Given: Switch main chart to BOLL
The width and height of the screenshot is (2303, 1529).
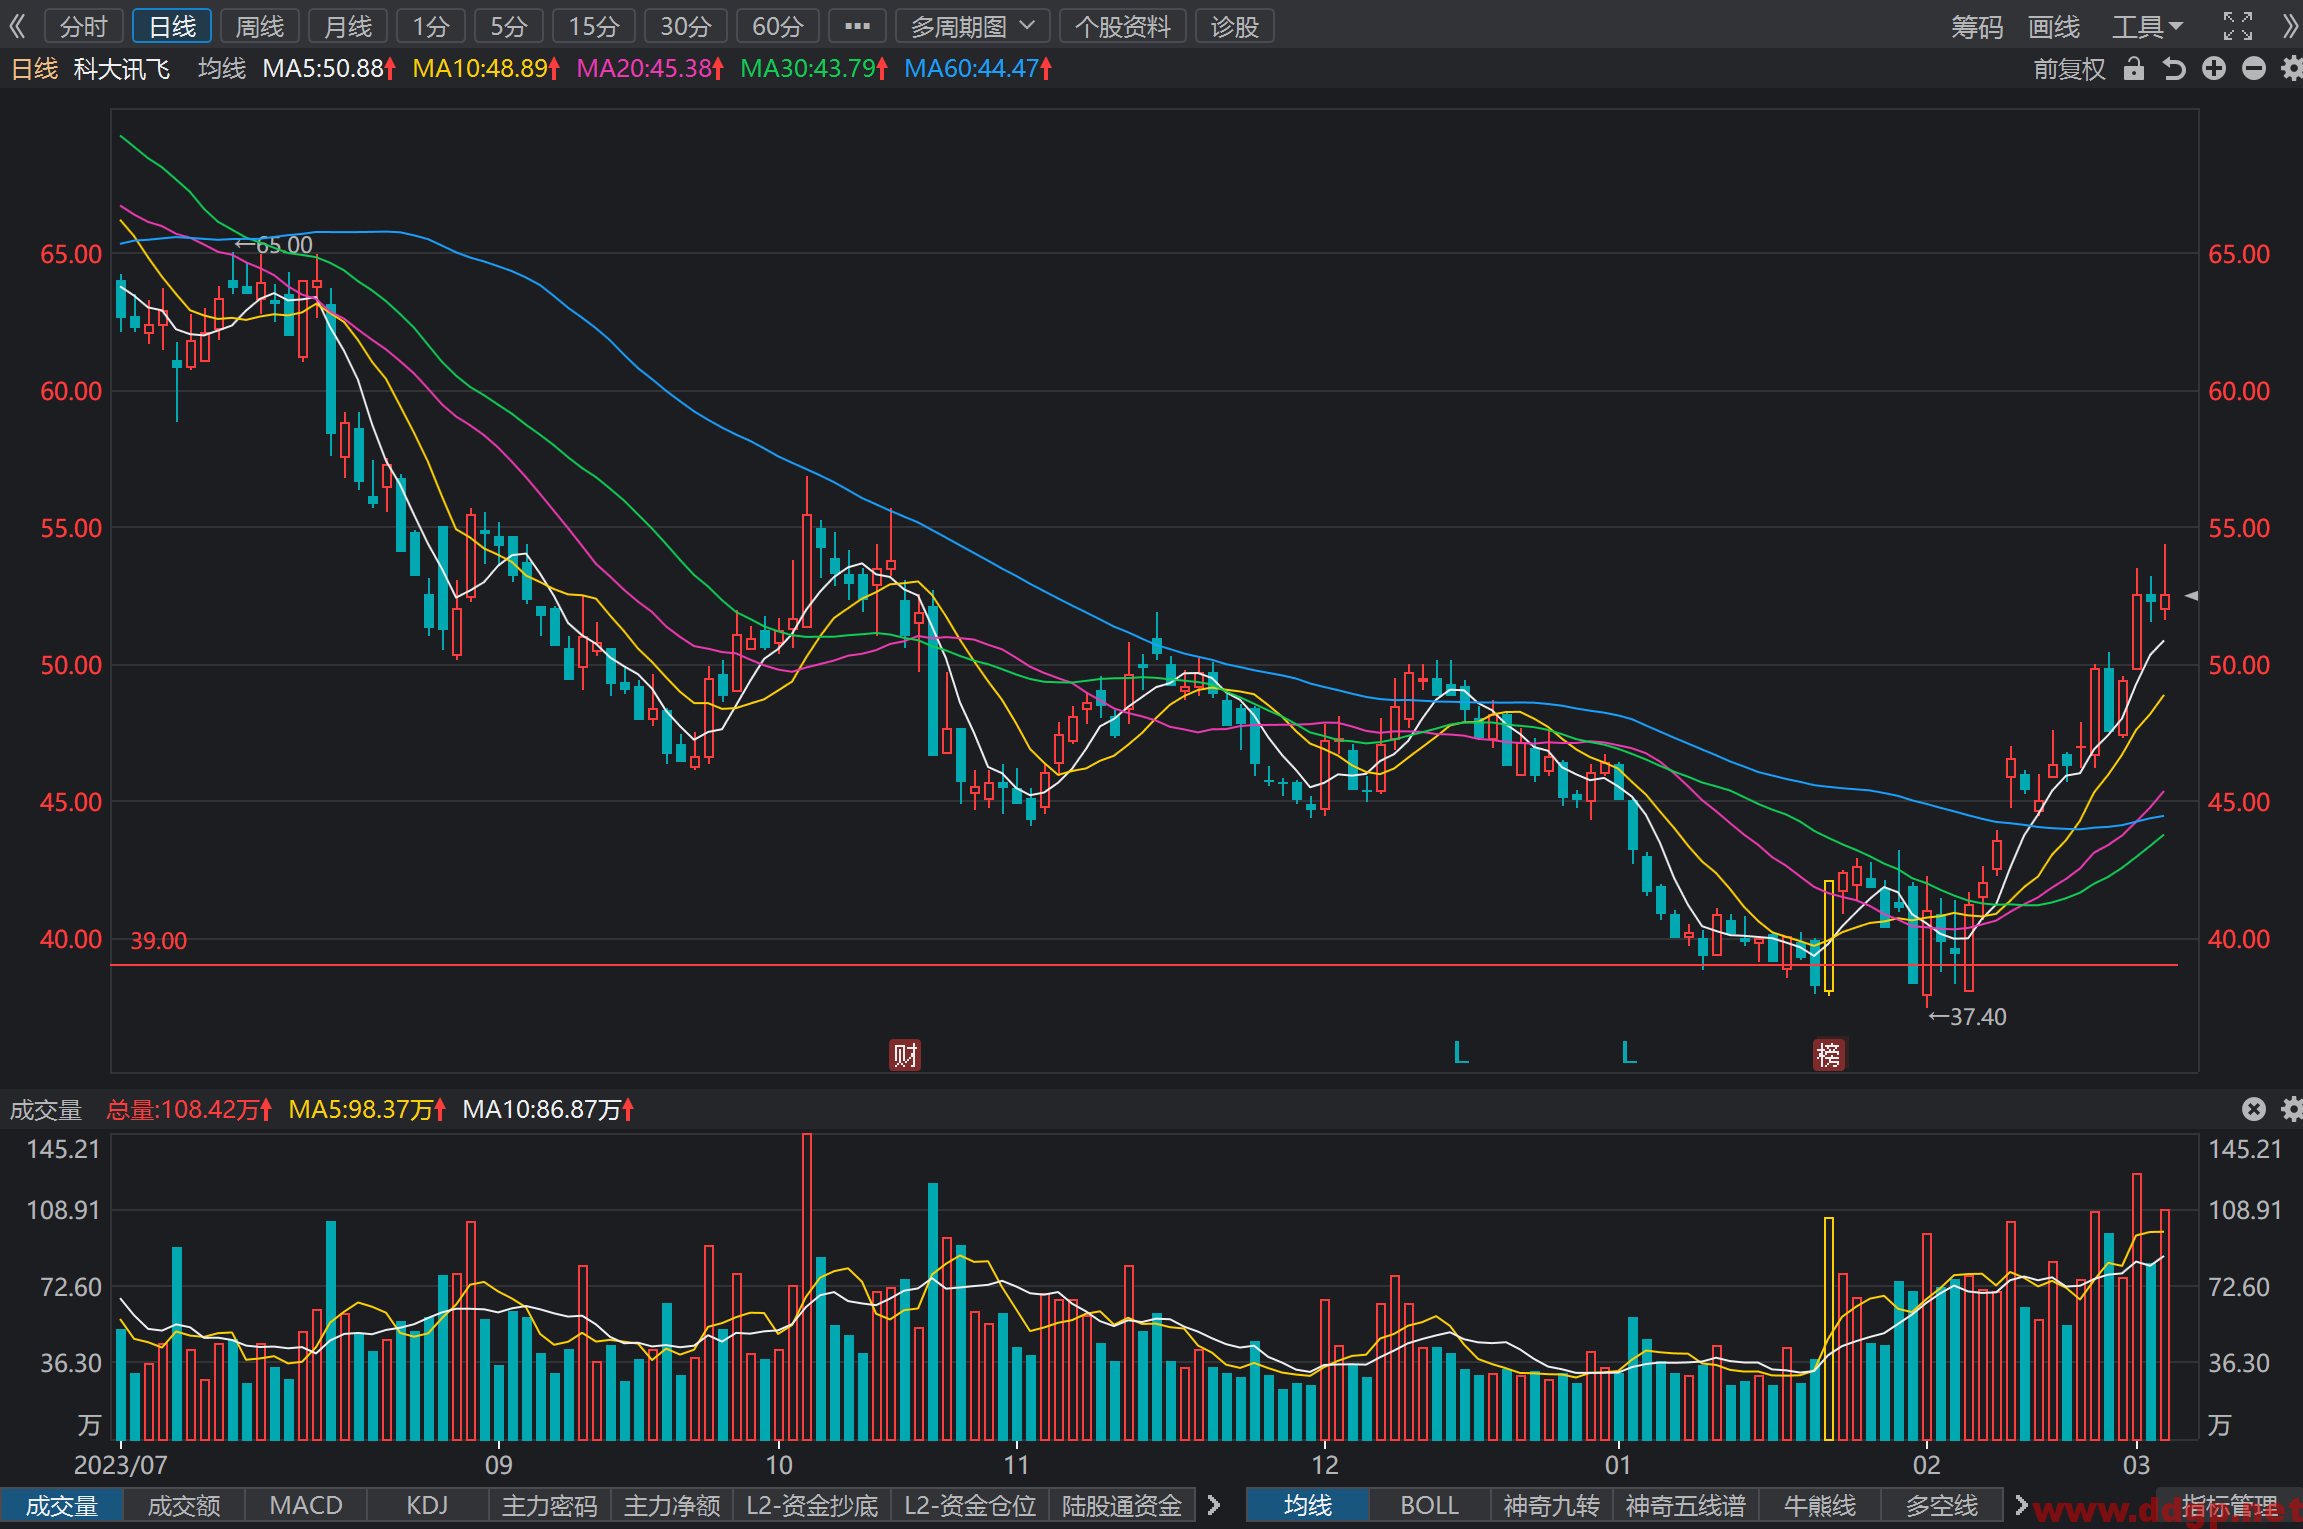Looking at the screenshot, I should coord(1430,1505).
